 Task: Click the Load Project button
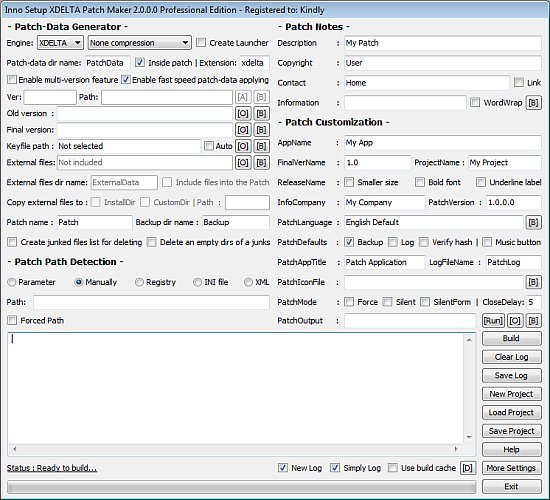(511, 413)
